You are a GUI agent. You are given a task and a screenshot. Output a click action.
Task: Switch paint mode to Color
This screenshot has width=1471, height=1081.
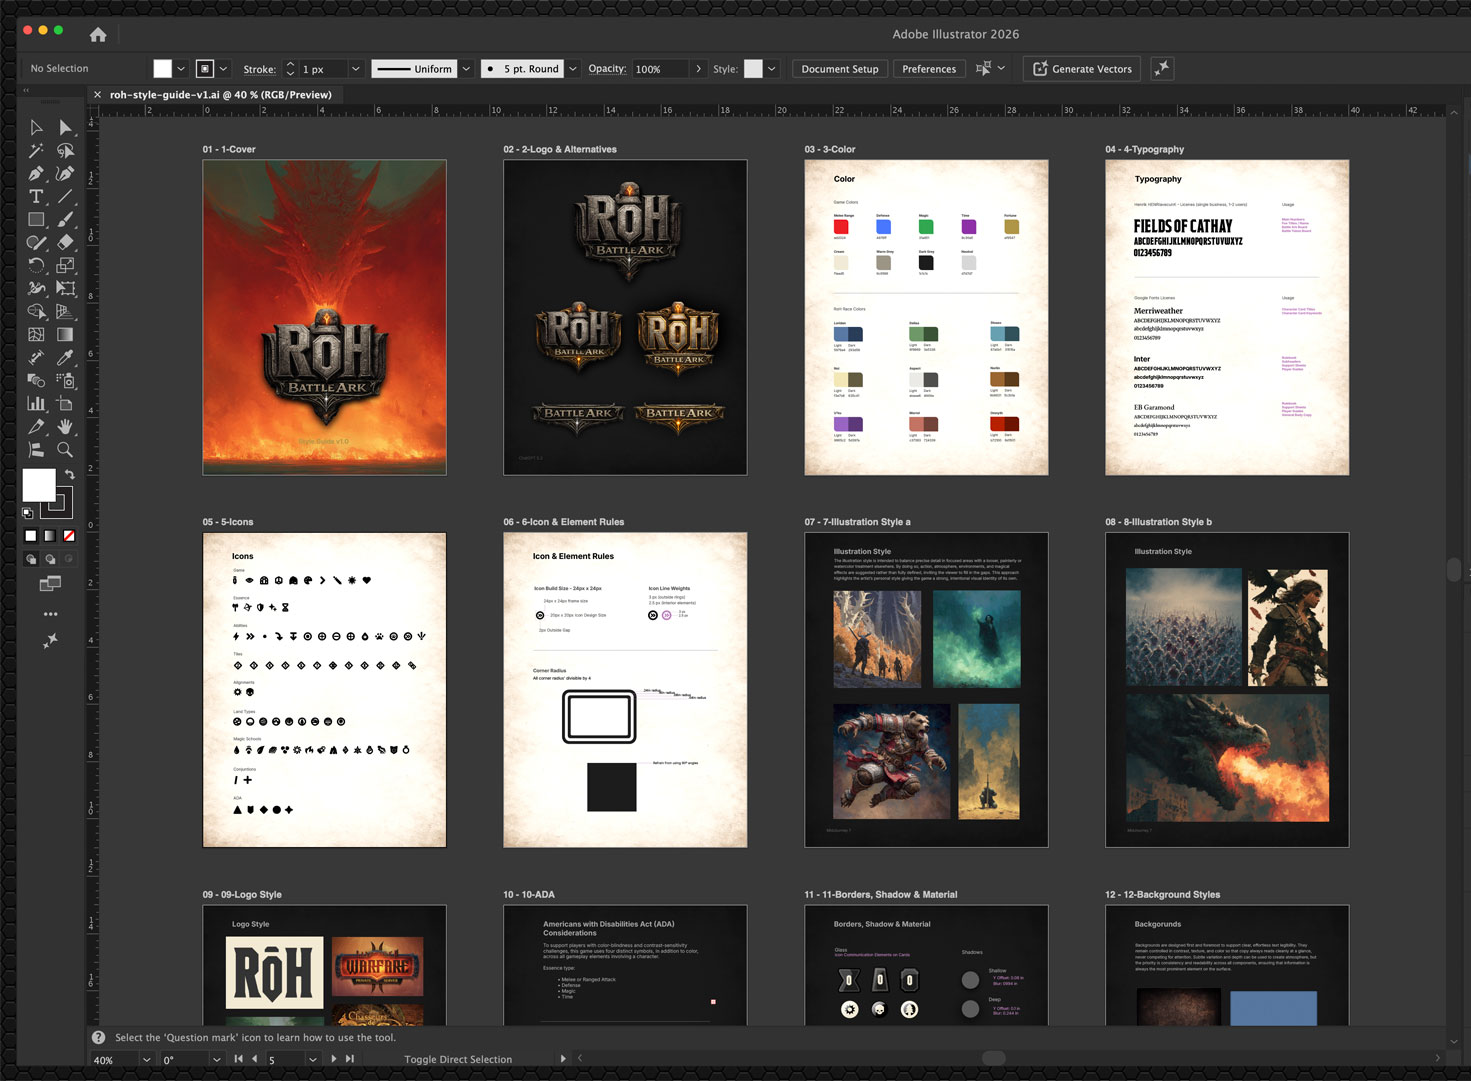(x=31, y=536)
